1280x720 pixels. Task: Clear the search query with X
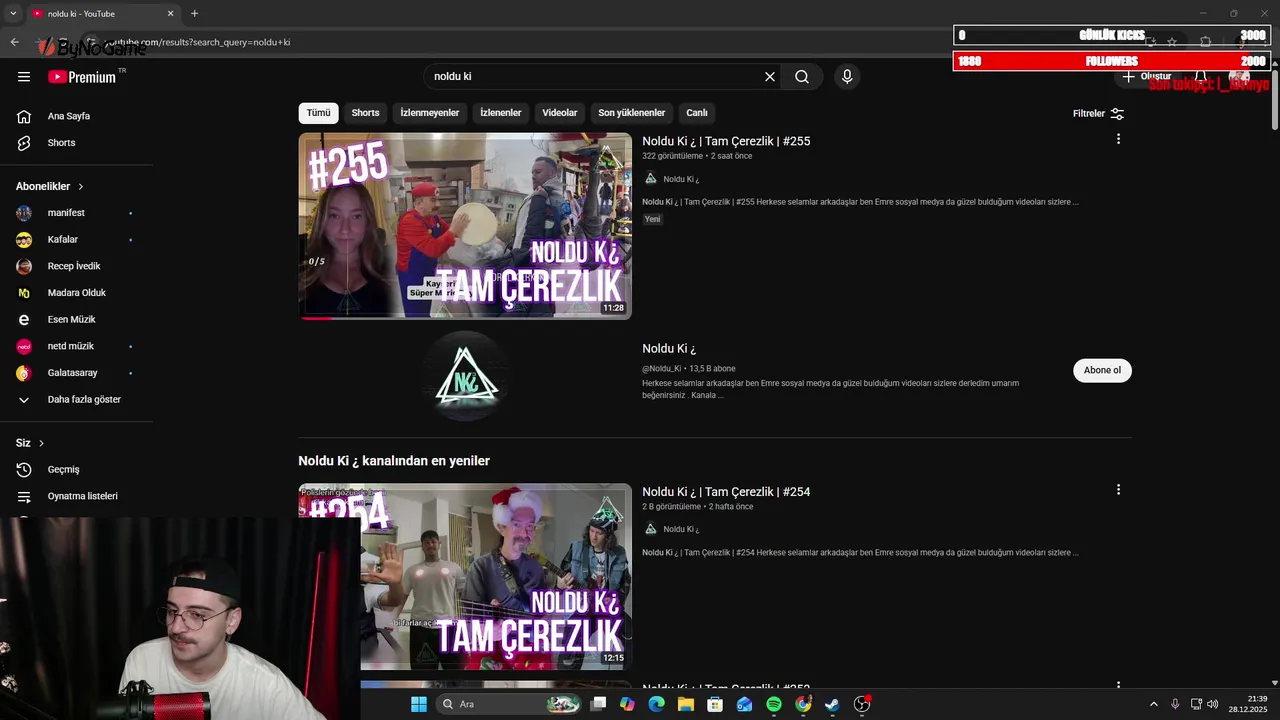(x=770, y=77)
